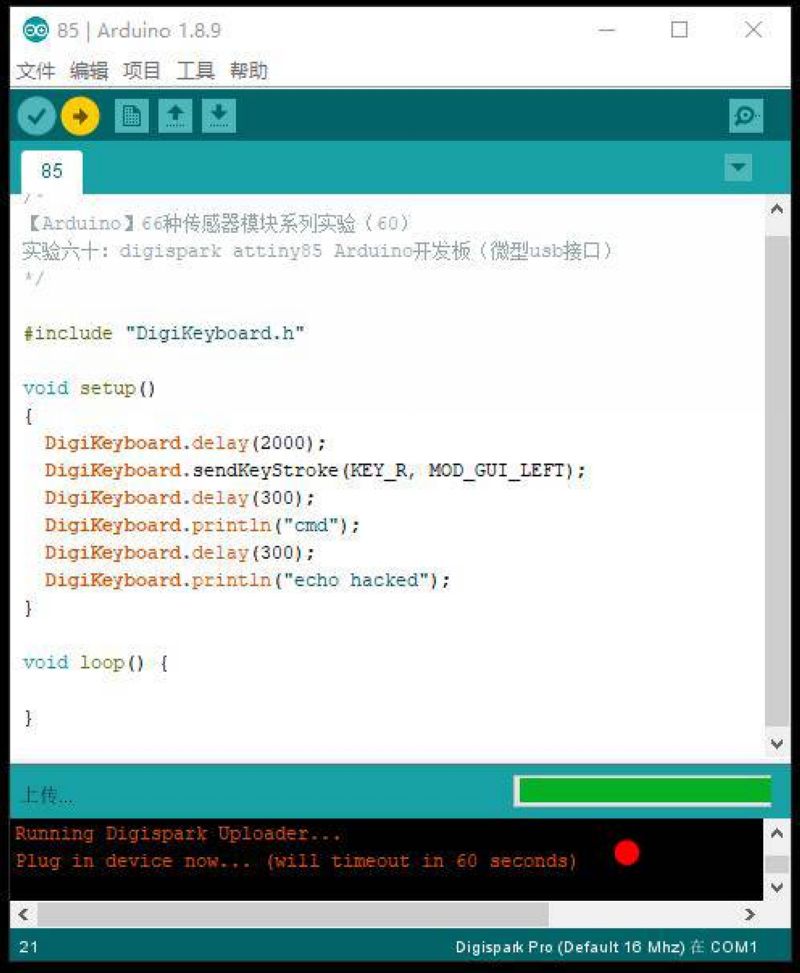Viewport: 800px width, 973px height.
Task: Open the Serial Monitor magnifier icon
Action: click(x=745, y=115)
